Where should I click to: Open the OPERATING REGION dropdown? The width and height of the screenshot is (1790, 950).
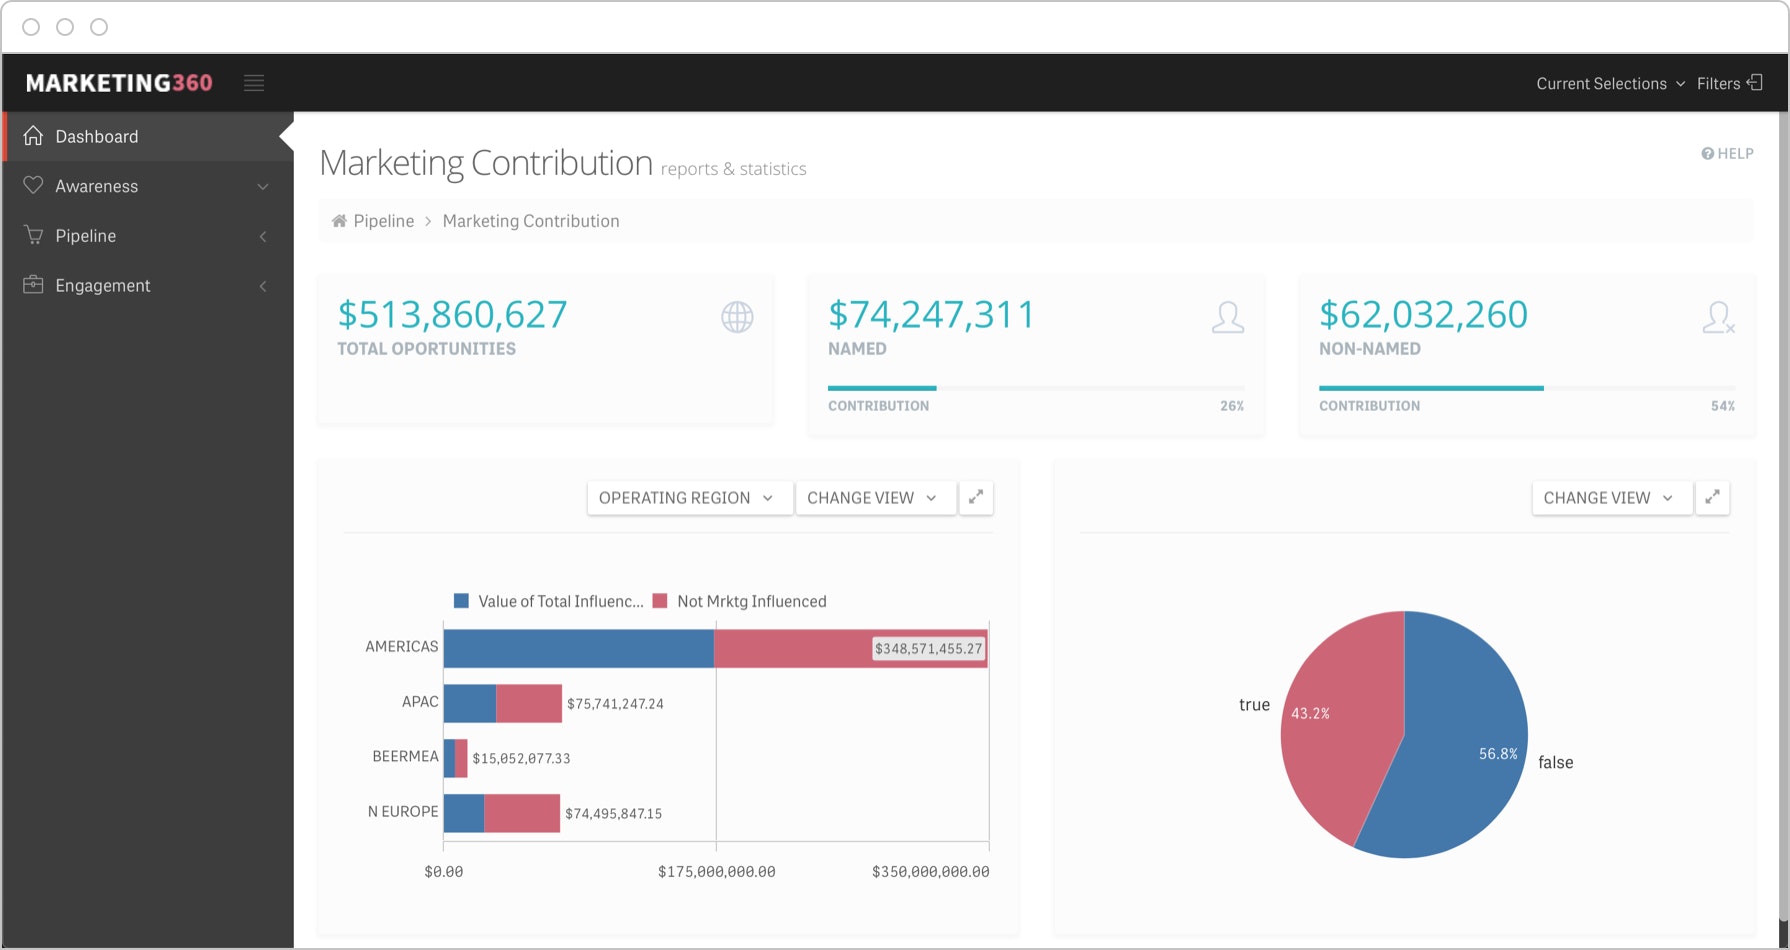(690, 497)
